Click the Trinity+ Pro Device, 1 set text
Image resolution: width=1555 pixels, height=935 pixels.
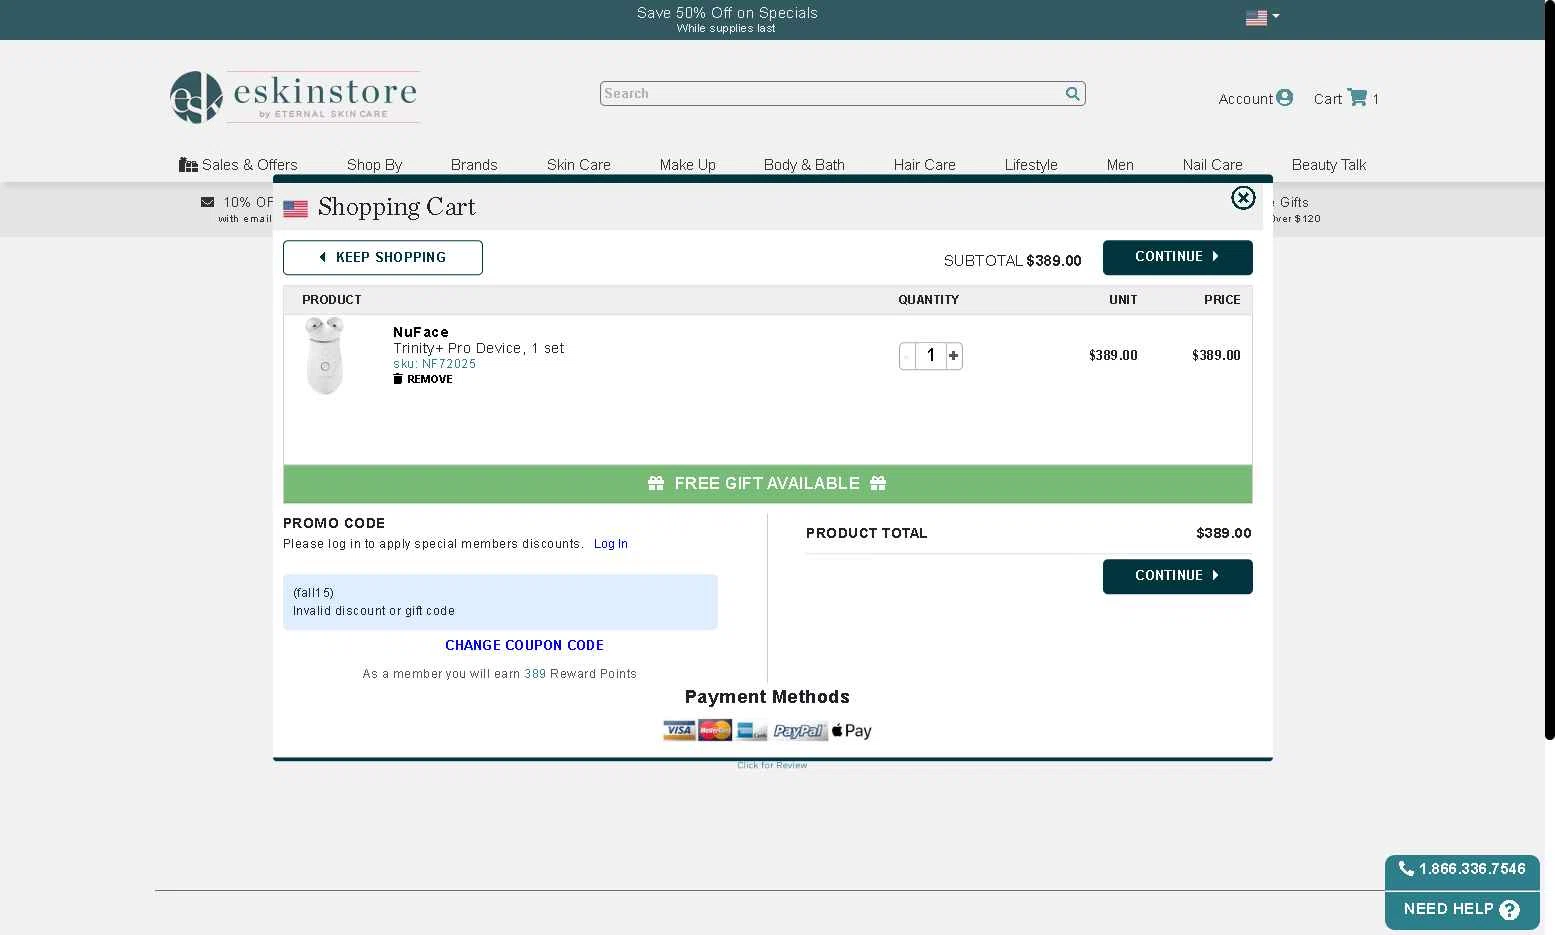478,348
